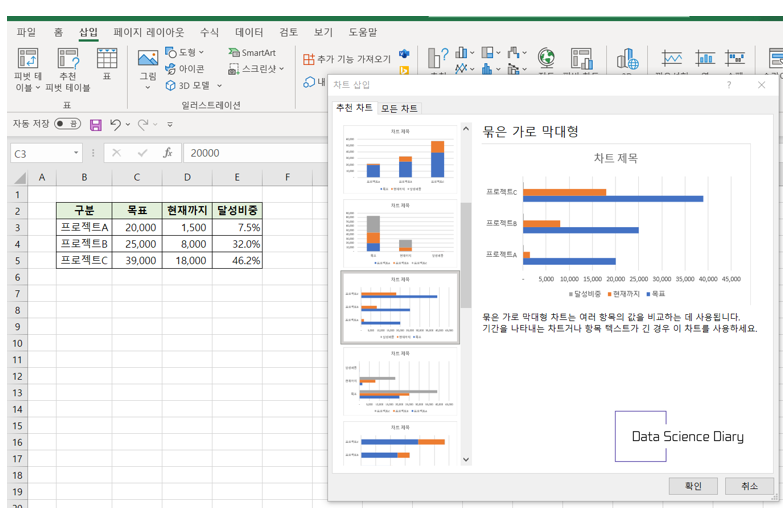Open the Insert Function (fx) dialog
Screen dimensions: 783x508
168,153
